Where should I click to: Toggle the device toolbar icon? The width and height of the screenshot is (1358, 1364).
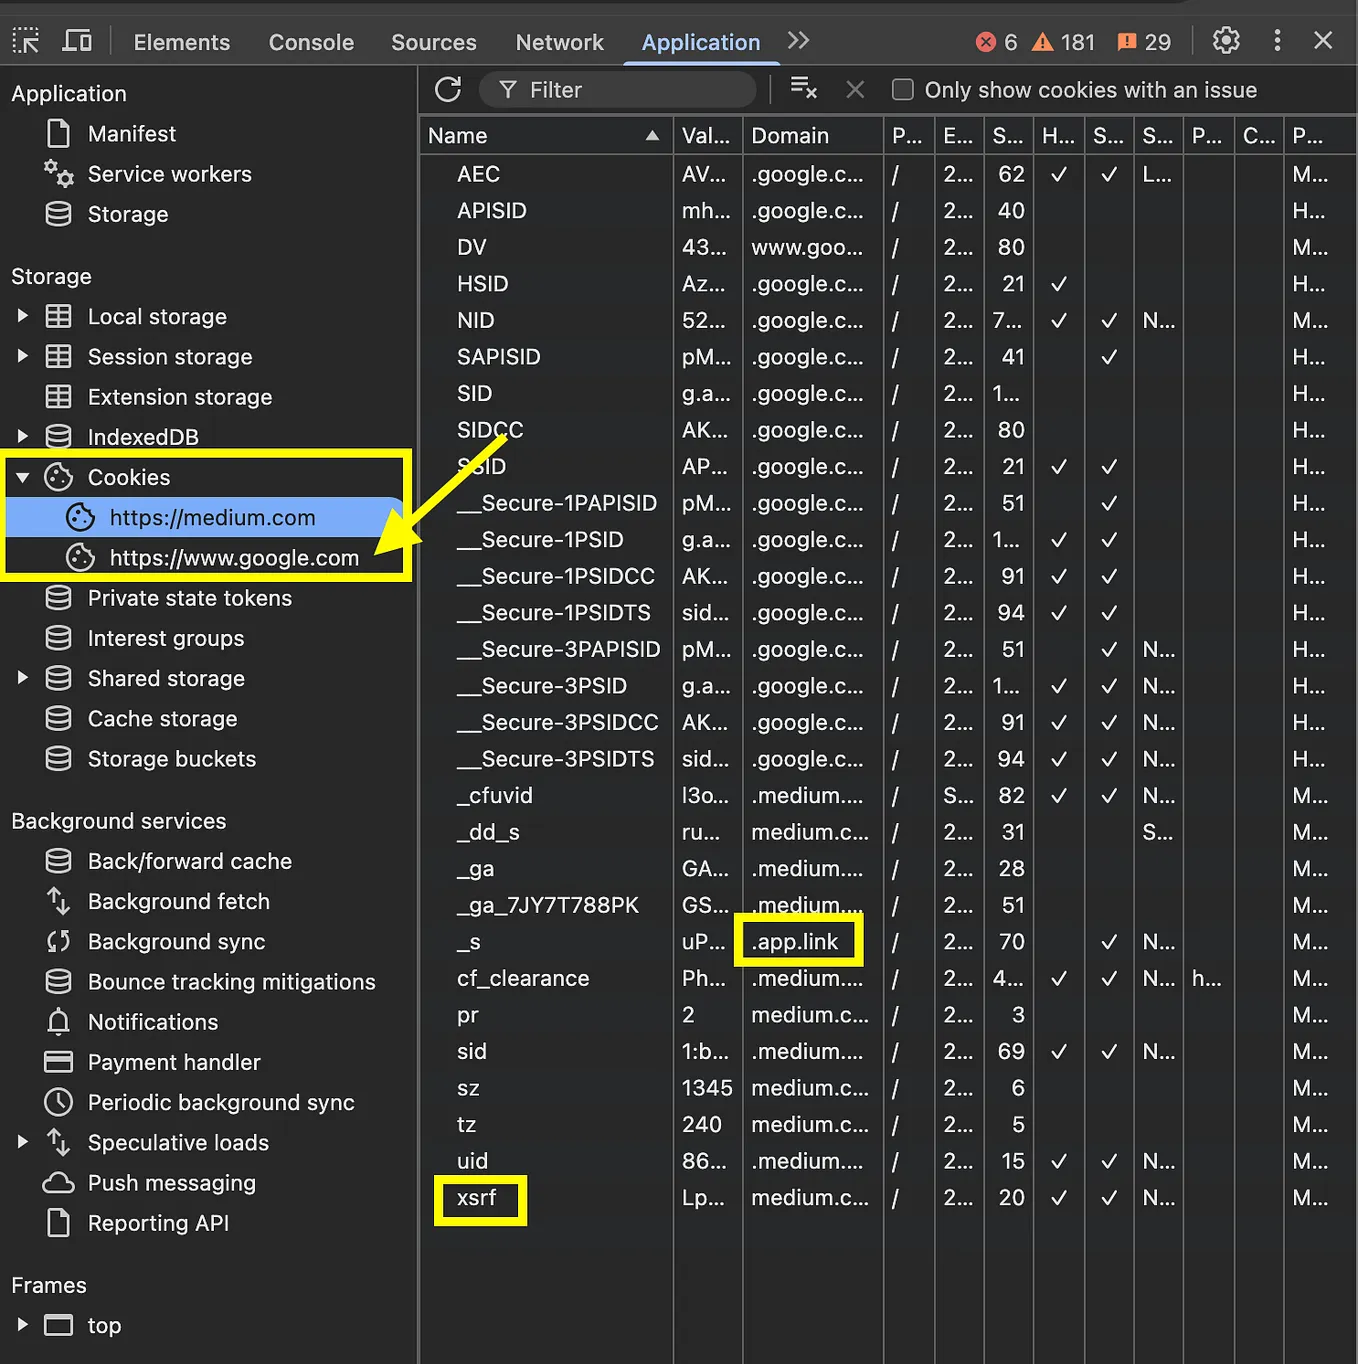77,41
